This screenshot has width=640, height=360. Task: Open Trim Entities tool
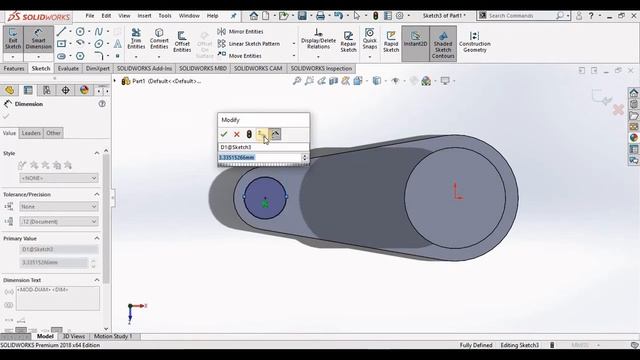[x=136, y=39]
